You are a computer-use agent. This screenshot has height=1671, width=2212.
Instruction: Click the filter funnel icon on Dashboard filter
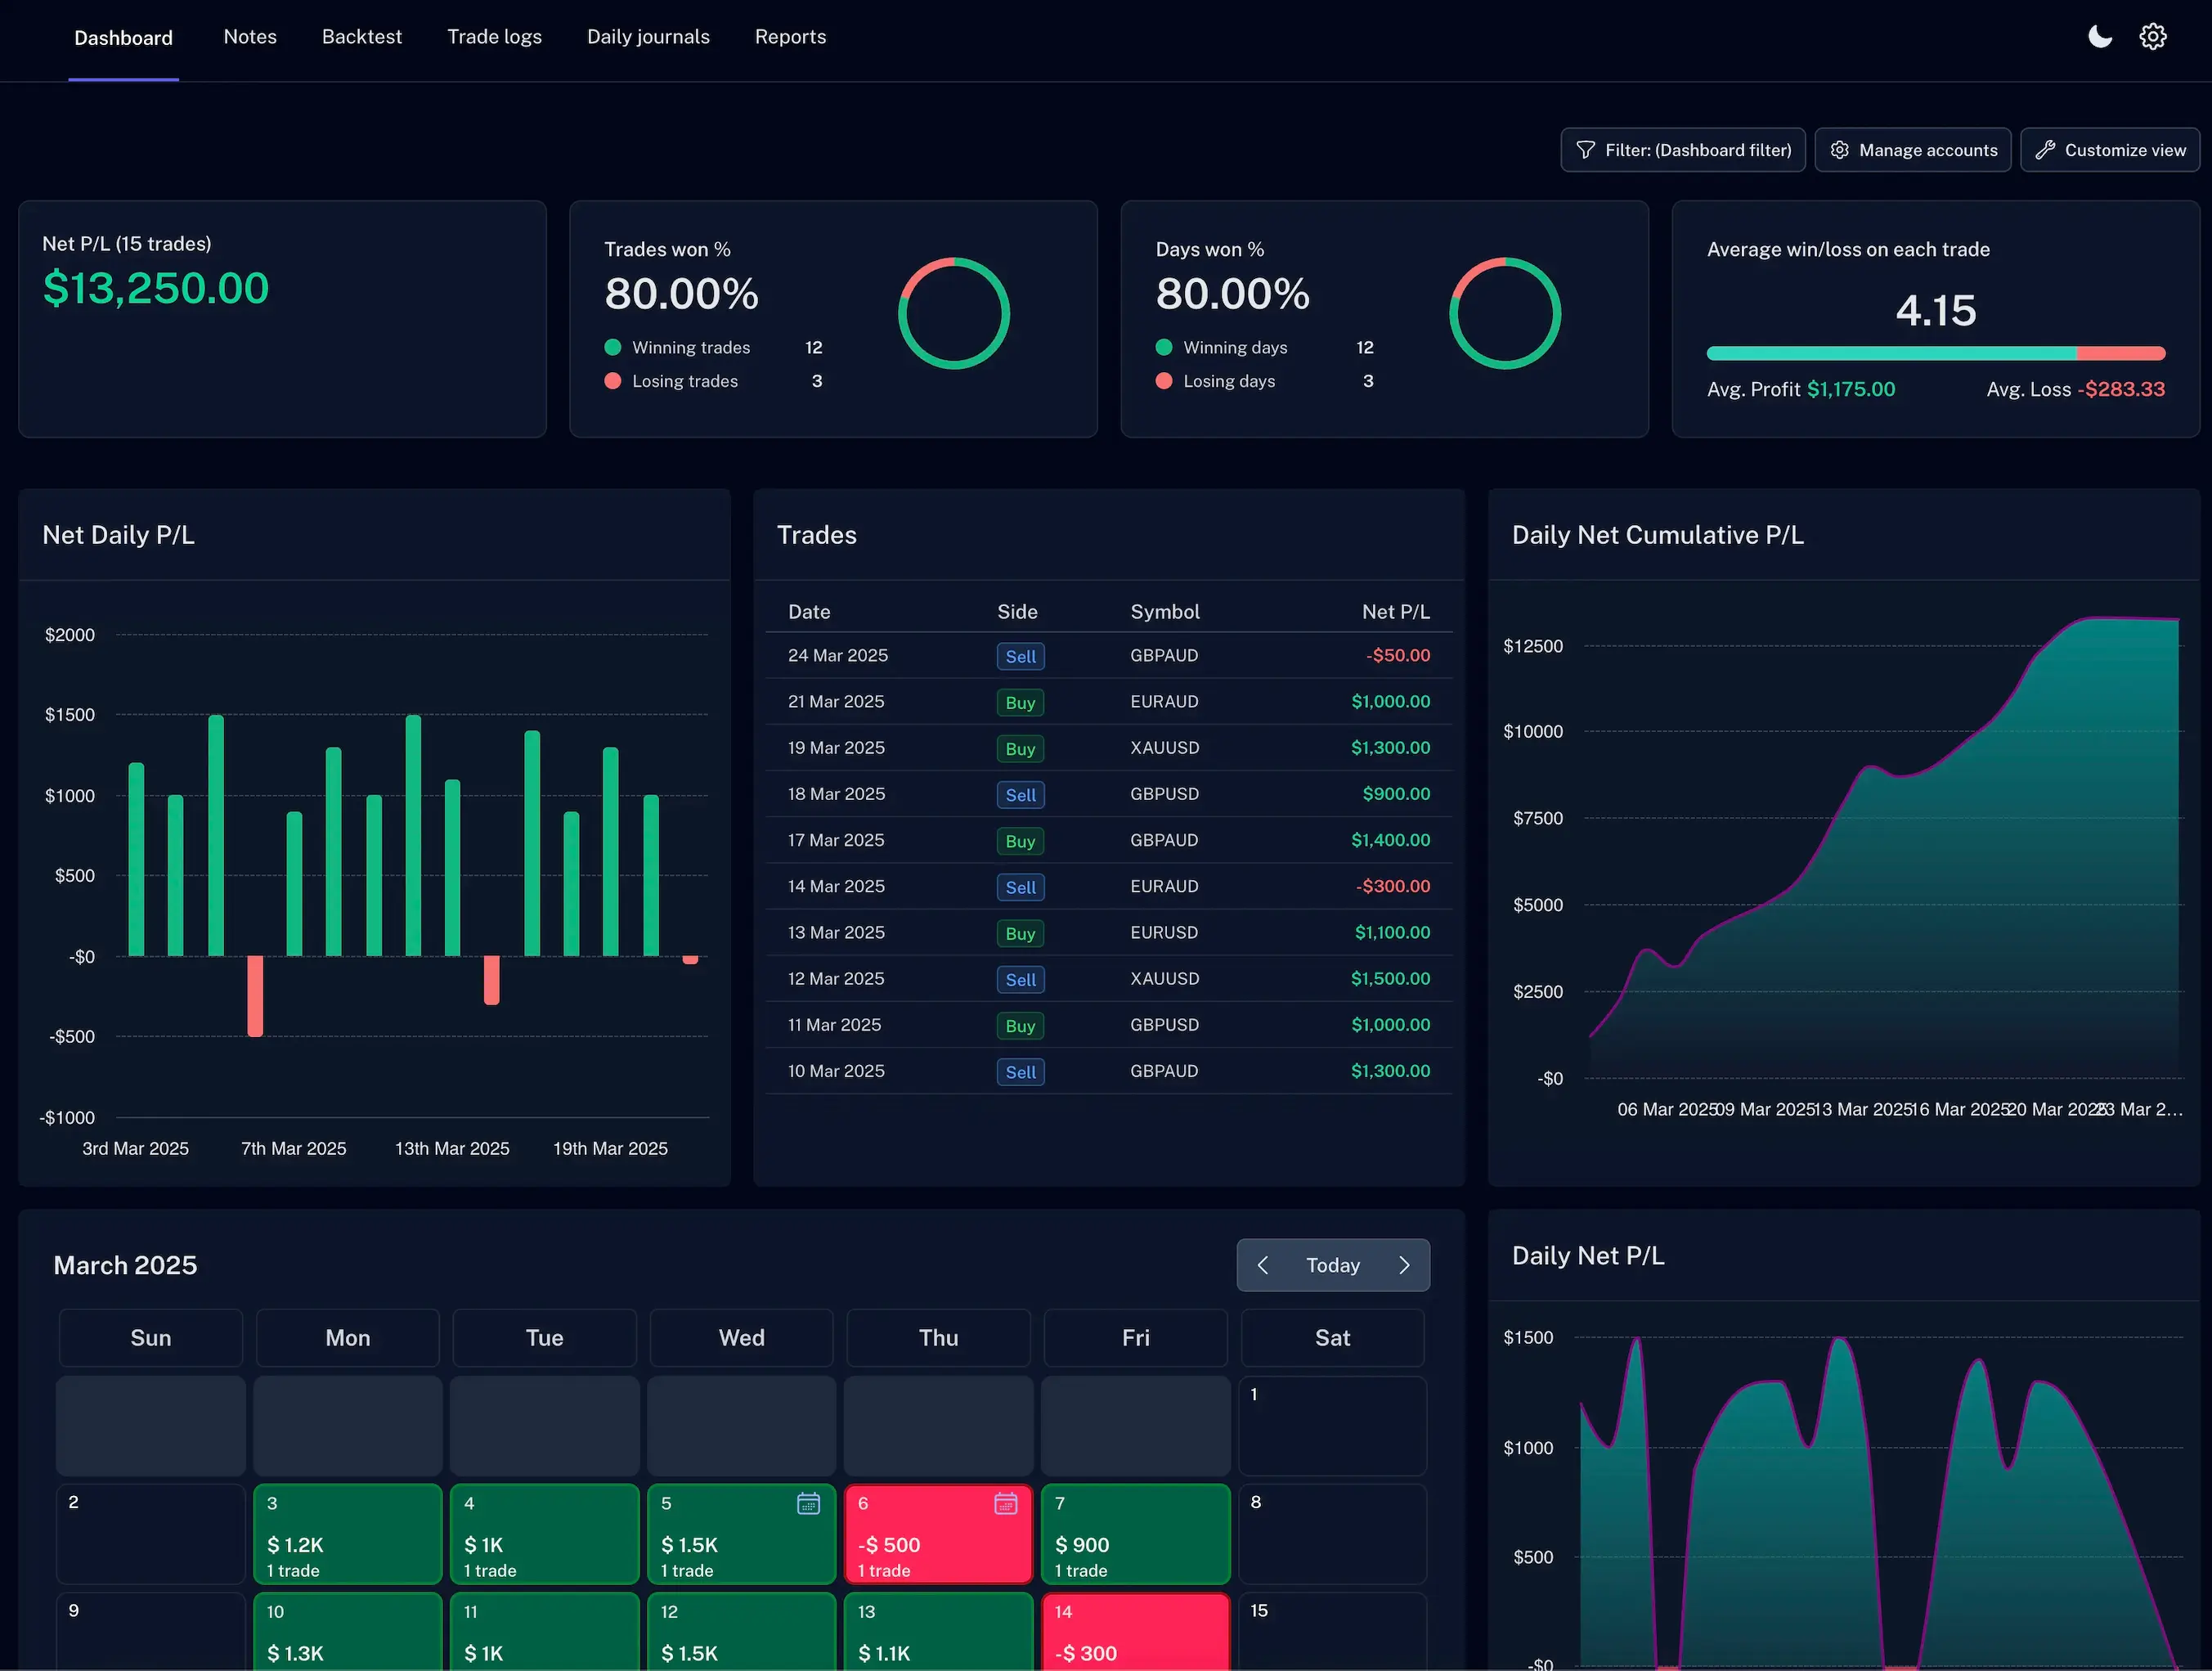click(1587, 149)
